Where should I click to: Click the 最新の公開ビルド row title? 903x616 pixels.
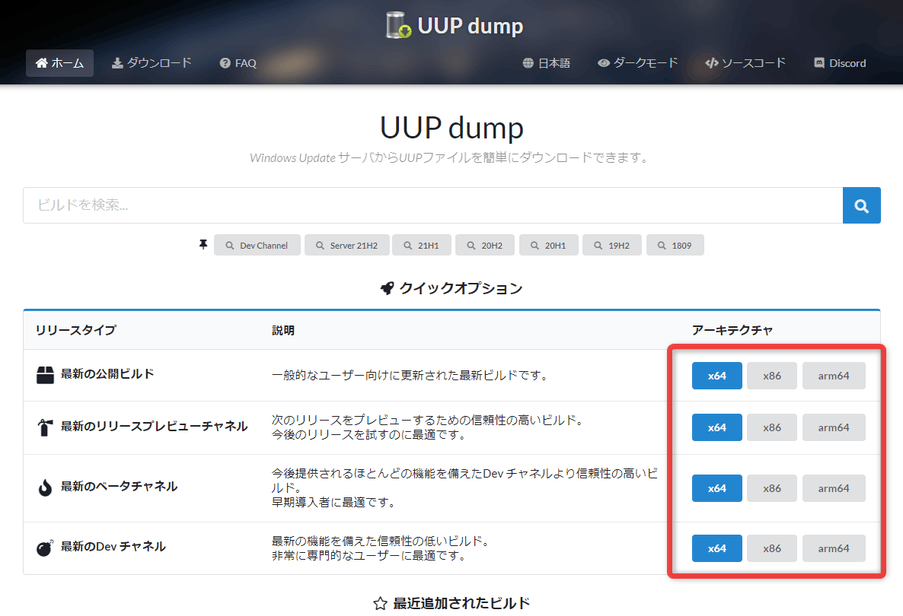point(108,374)
